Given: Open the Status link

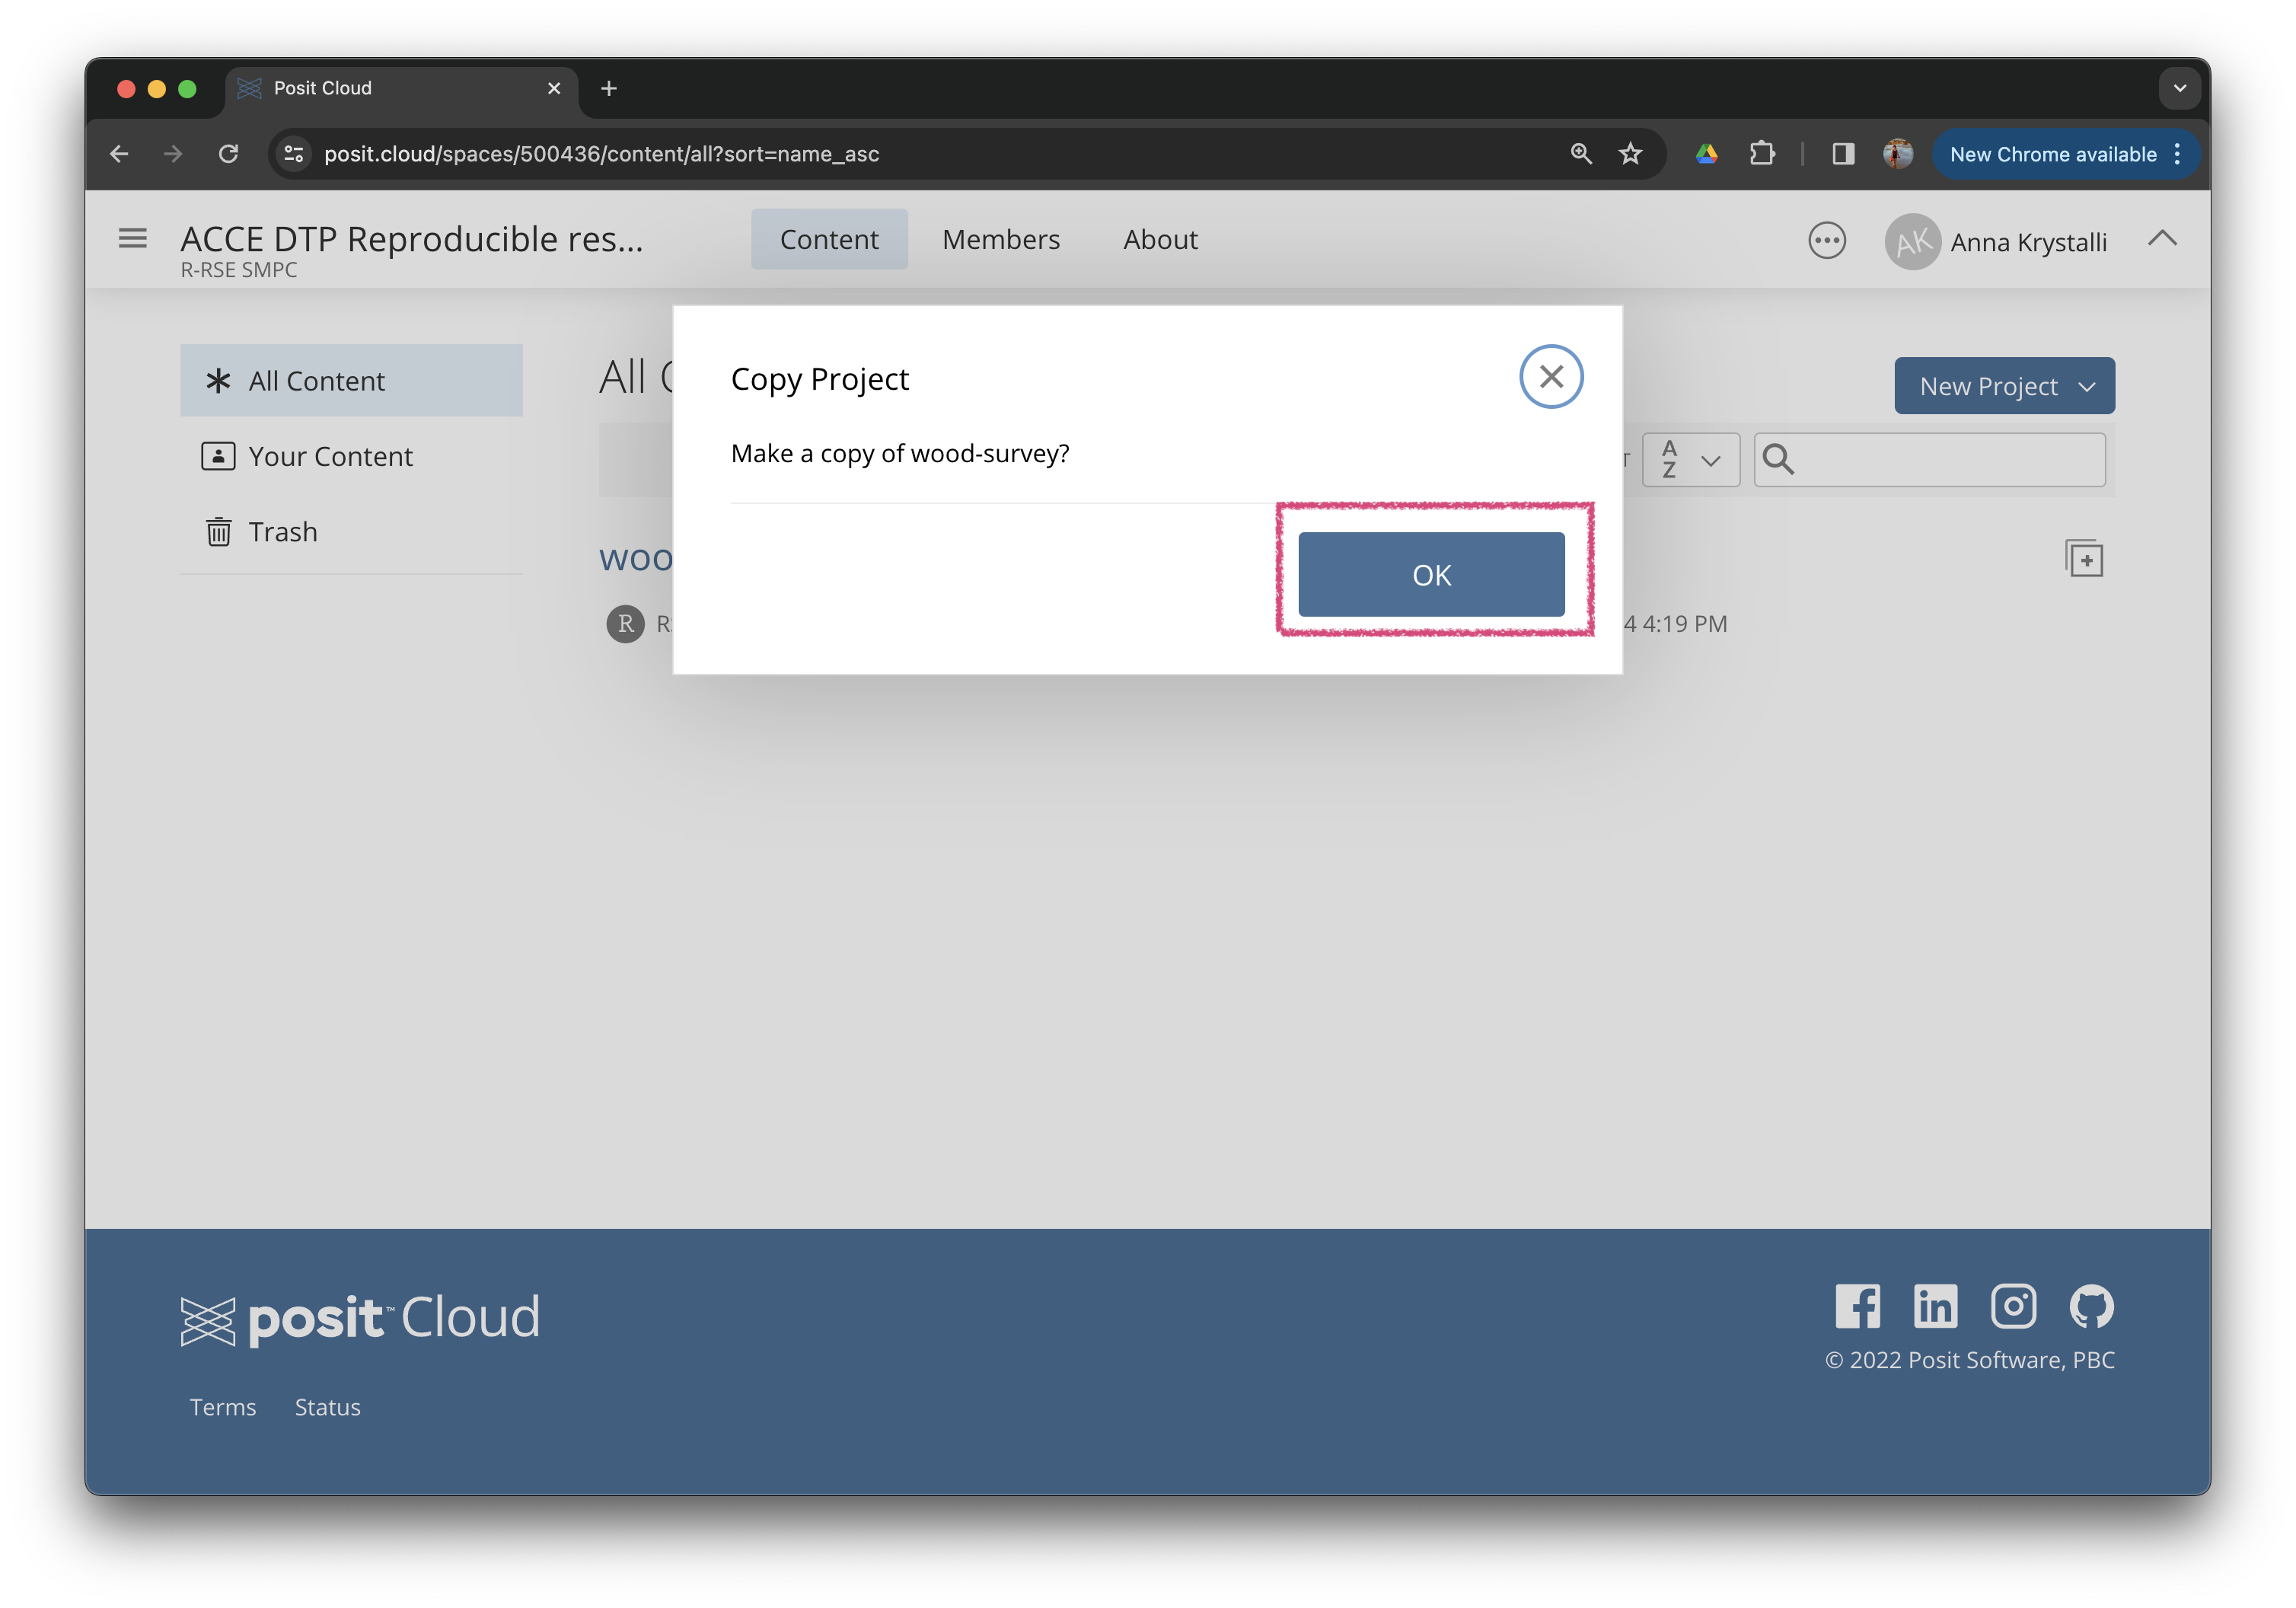Looking at the screenshot, I should (x=327, y=1406).
